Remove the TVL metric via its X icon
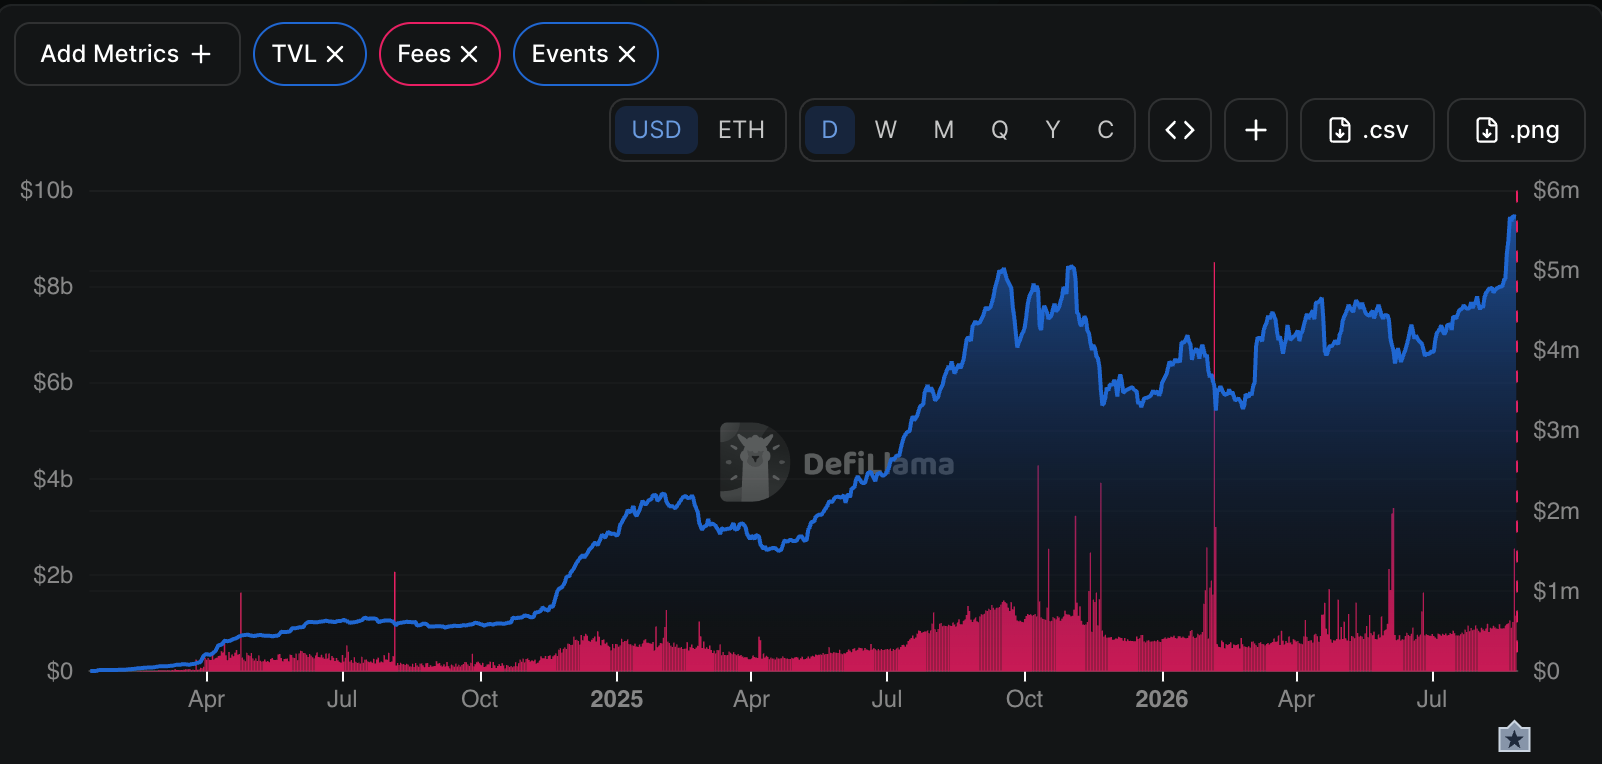Screen dimensions: 1602x764 click(x=335, y=54)
